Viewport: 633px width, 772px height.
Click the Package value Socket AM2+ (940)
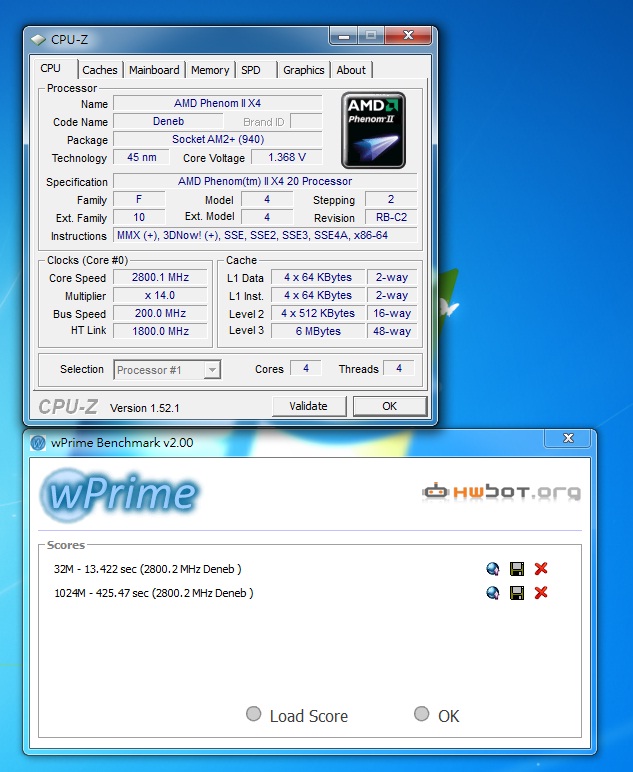(218, 139)
